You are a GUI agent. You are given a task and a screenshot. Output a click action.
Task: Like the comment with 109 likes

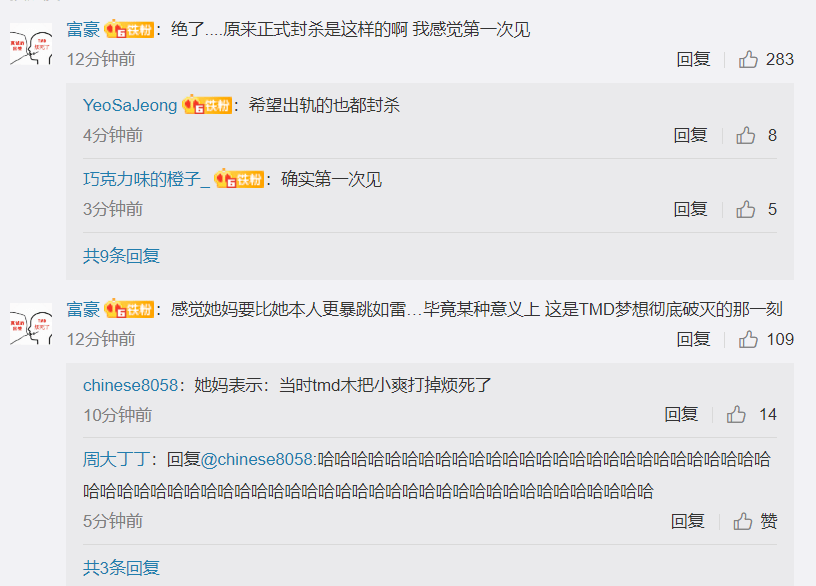[x=748, y=339]
